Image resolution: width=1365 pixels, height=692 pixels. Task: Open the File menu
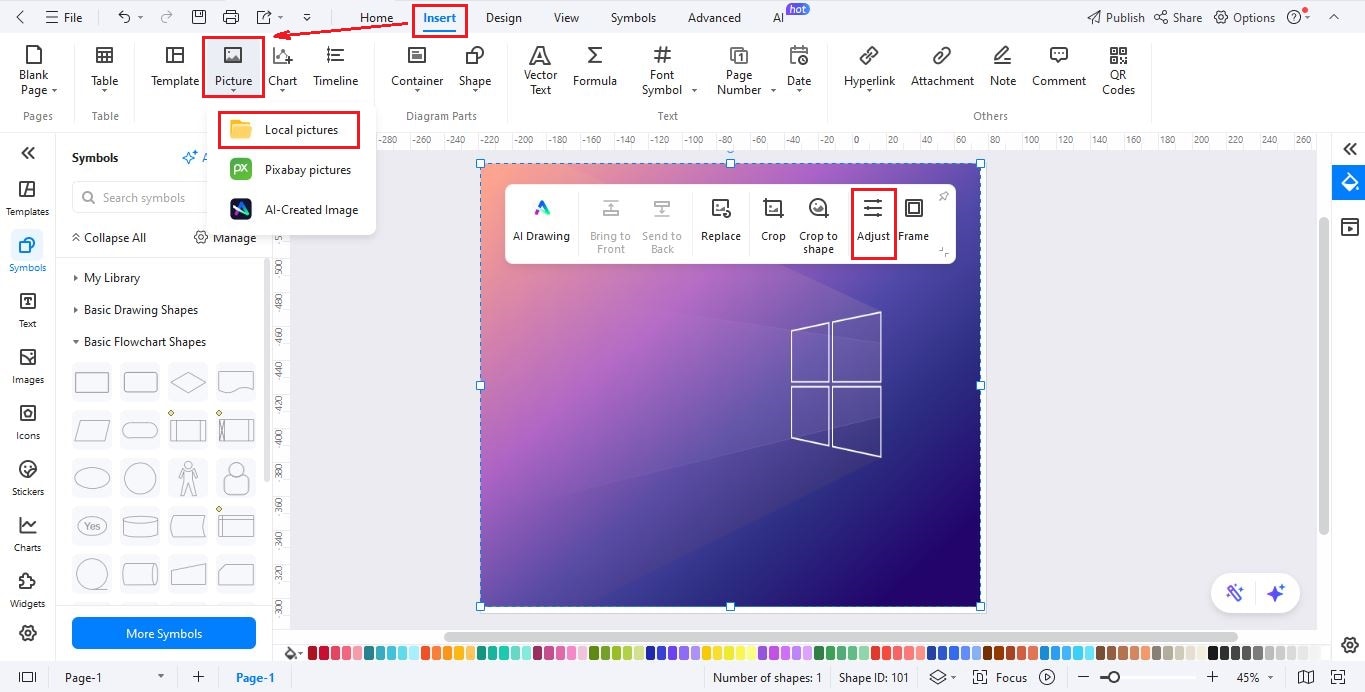[64, 18]
